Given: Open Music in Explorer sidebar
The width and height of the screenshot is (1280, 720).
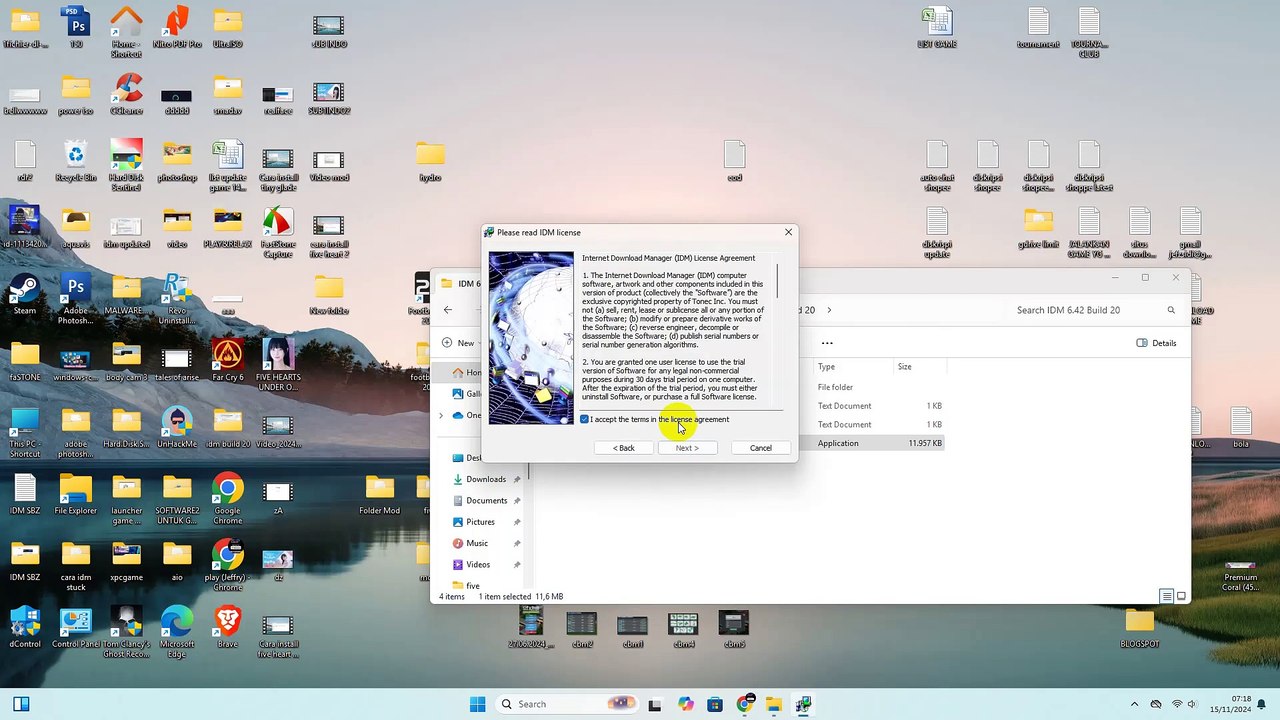Looking at the screenshot, I should (477, 543).
